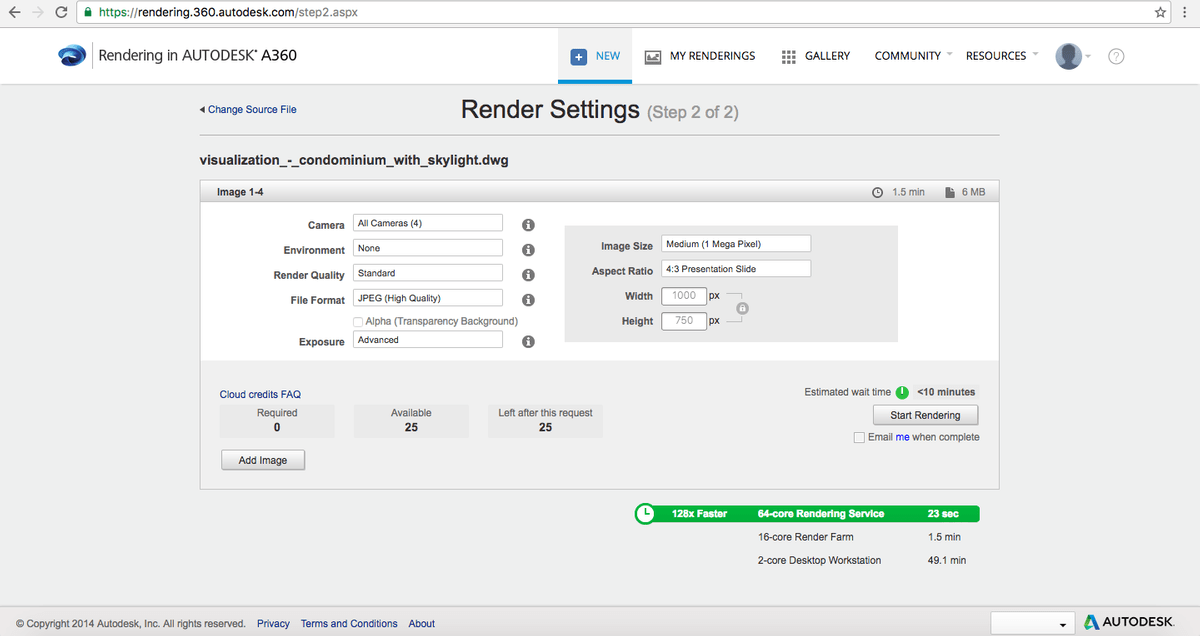Open the Privacy link in footer
This screenshot has width=1200, height=636.
(x=273, y=624)
